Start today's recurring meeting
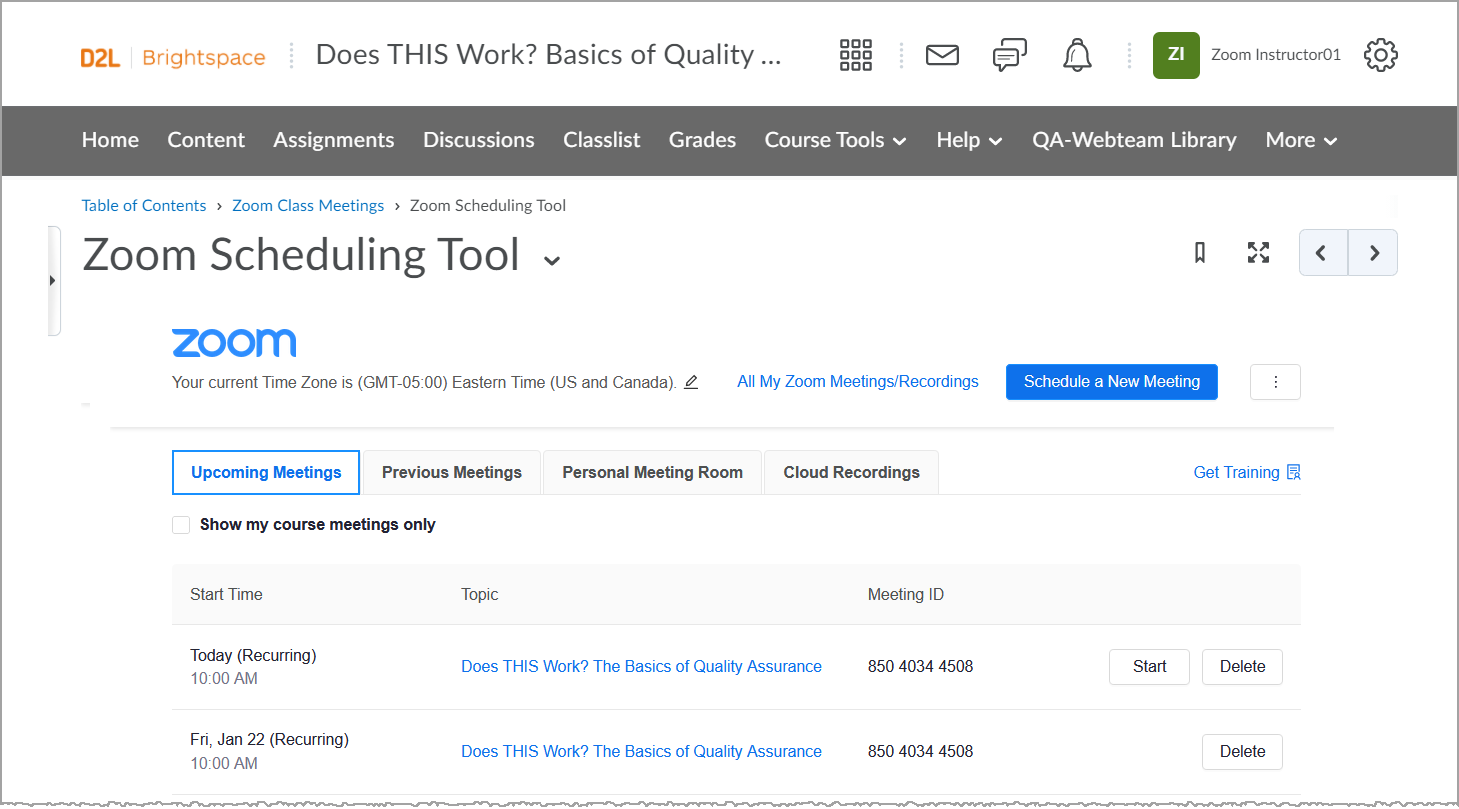 pyautogui.click(x=1149, y=667)
